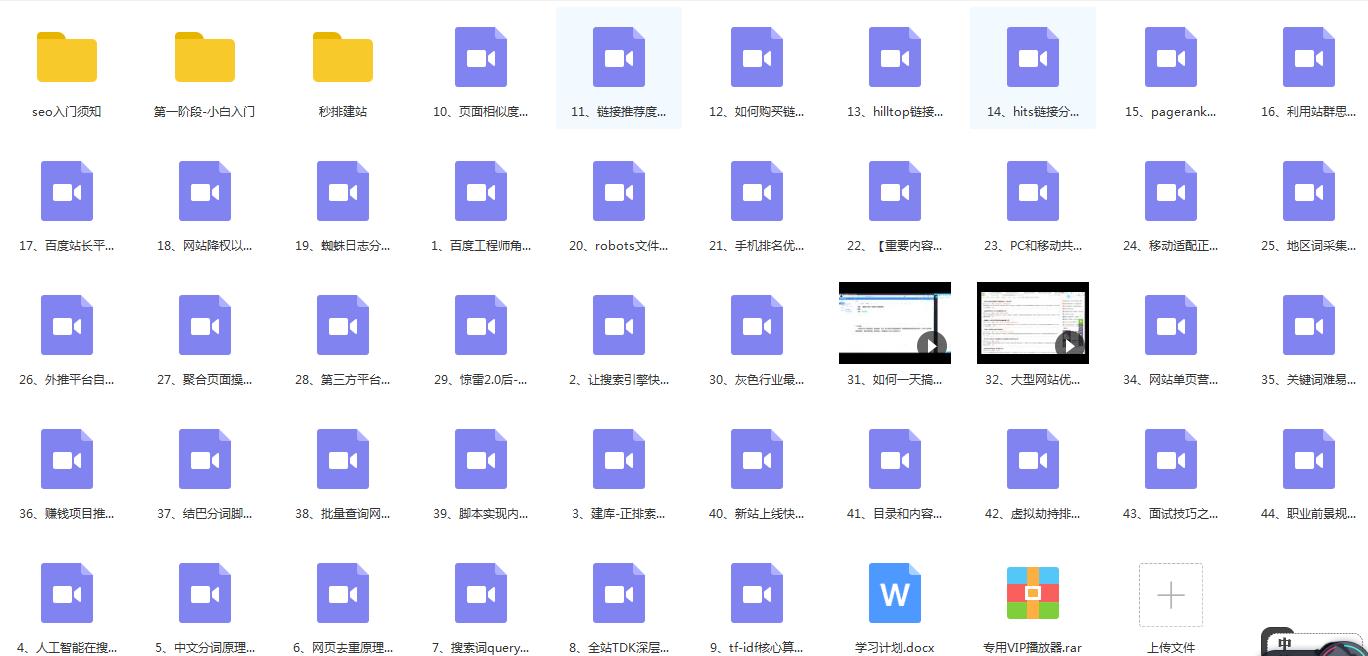This screenshot has height=656, width=1368.
Task: Select the 专用VIP播放器.rar archive
Action: pos(1032,592)
